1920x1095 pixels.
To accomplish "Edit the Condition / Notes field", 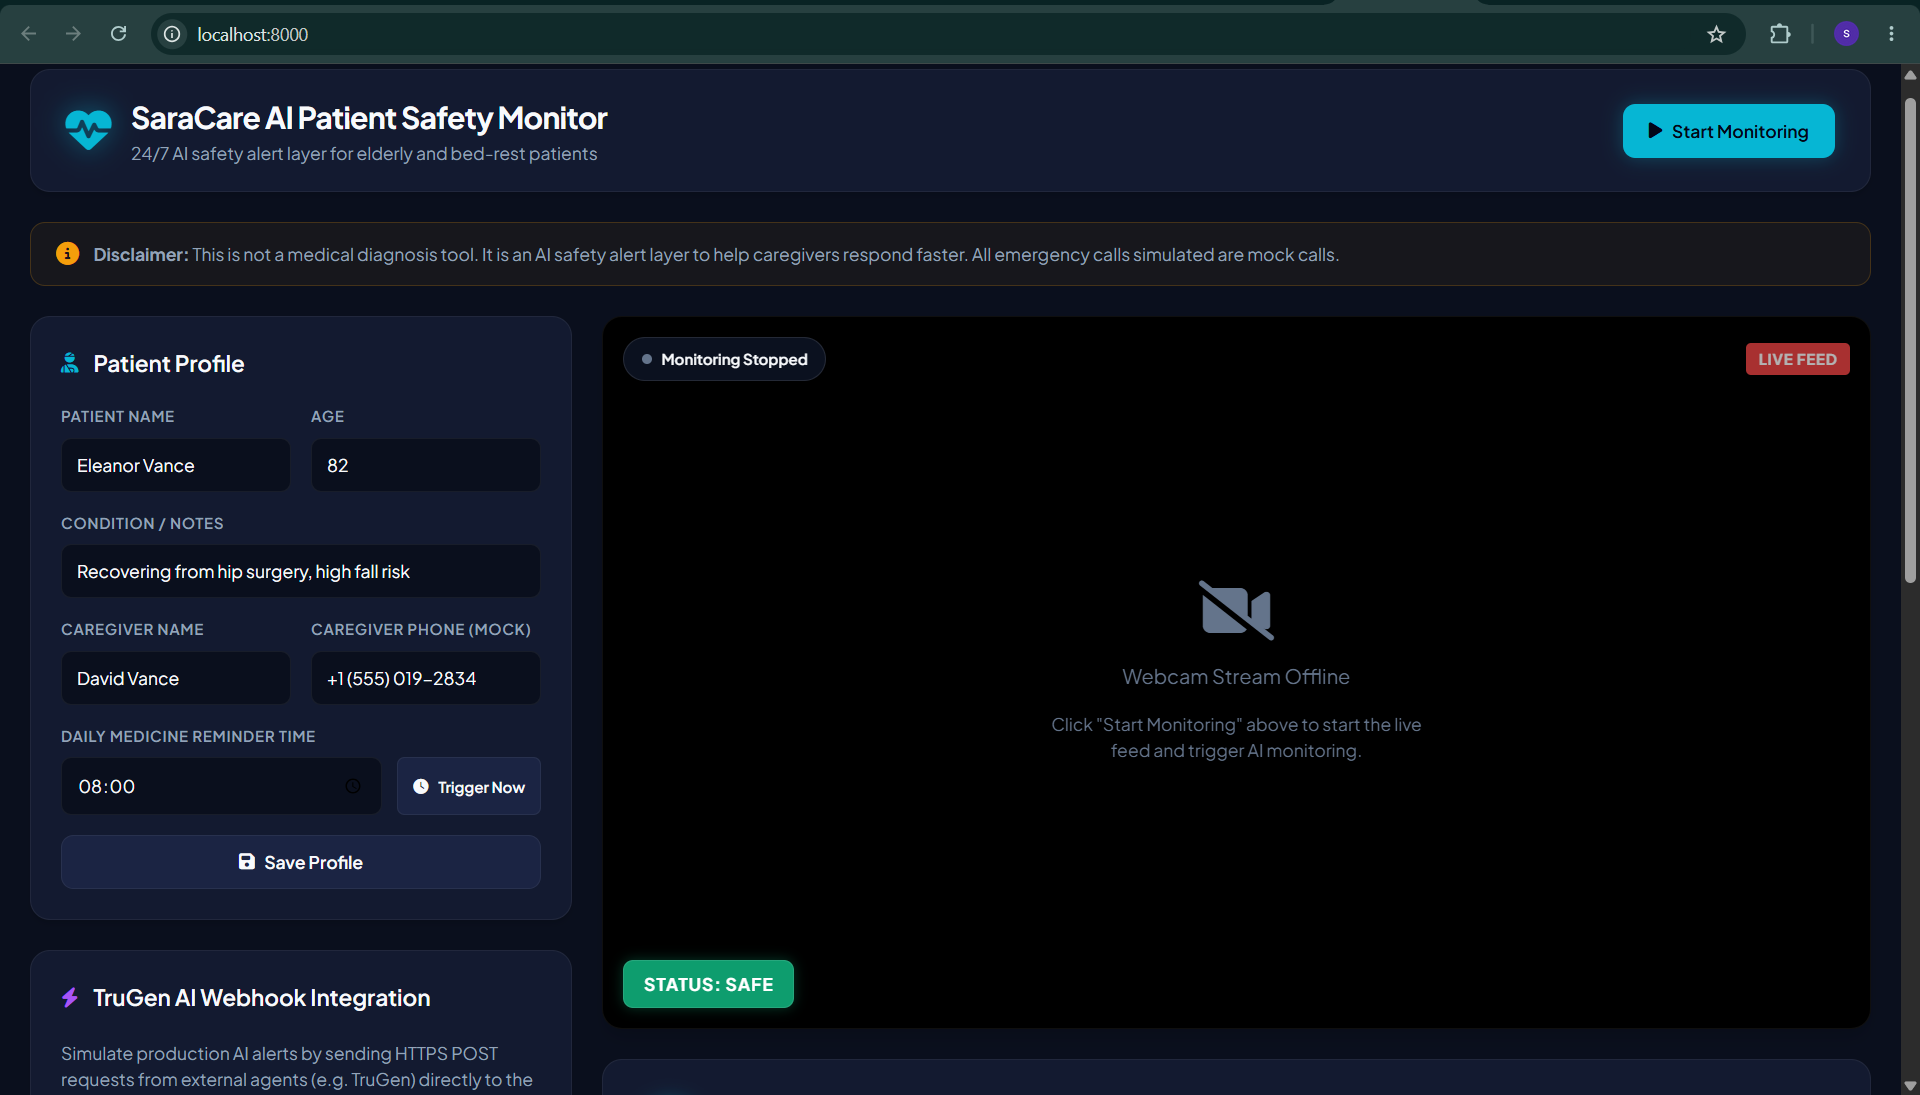I will [x=301, y=571].
